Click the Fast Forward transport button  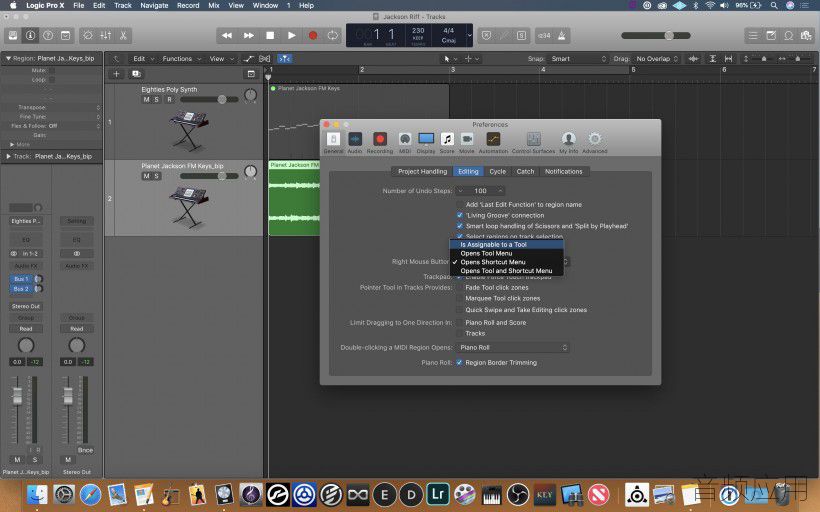tap(248, 36)
